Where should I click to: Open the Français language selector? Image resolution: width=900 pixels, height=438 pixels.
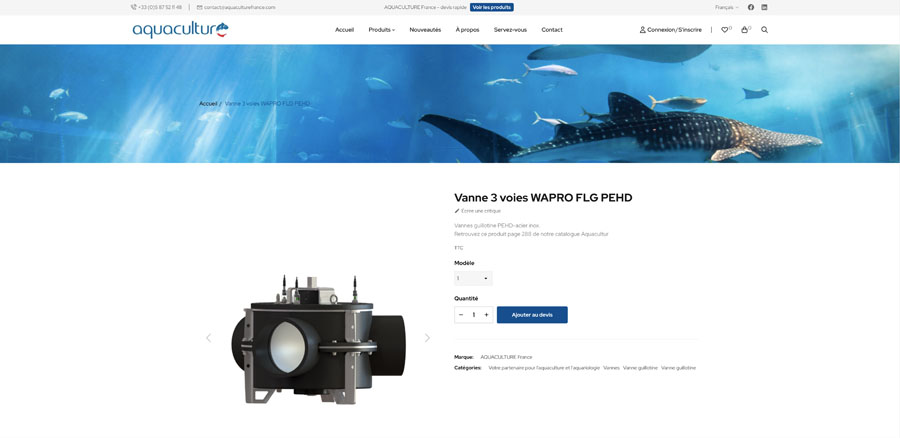727,7
